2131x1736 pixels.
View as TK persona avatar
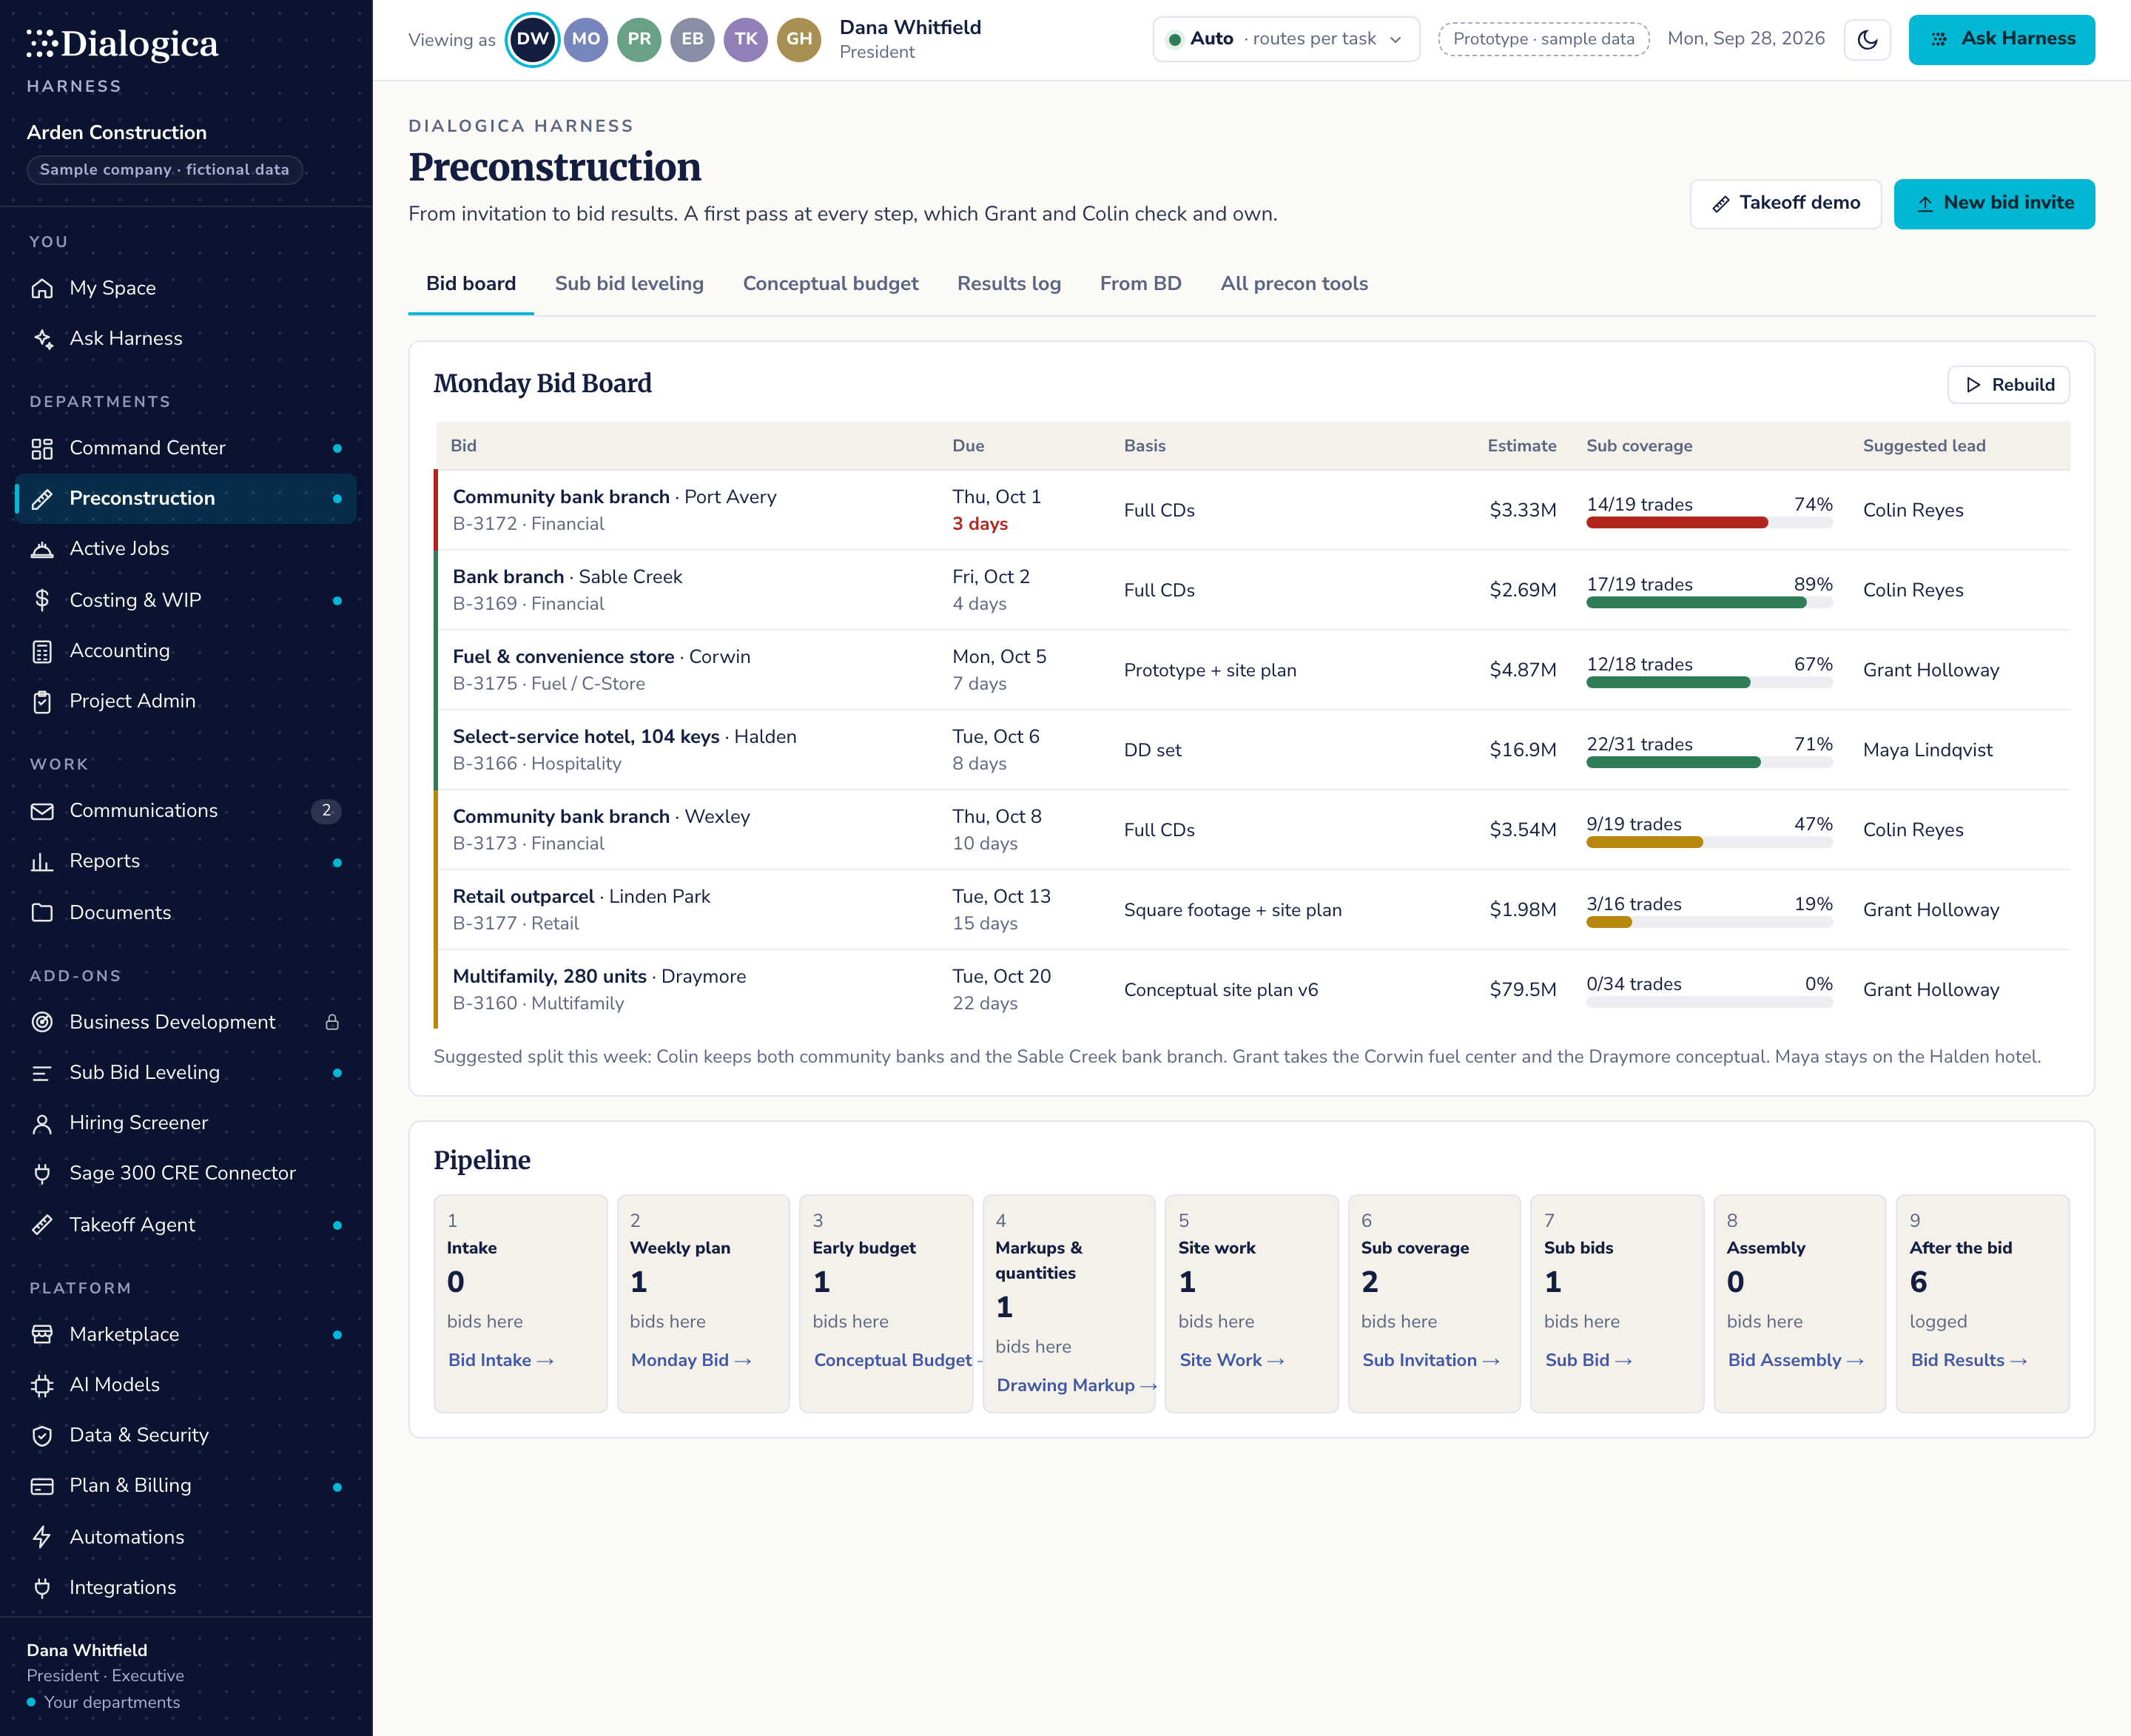click(x=746, y=40)
